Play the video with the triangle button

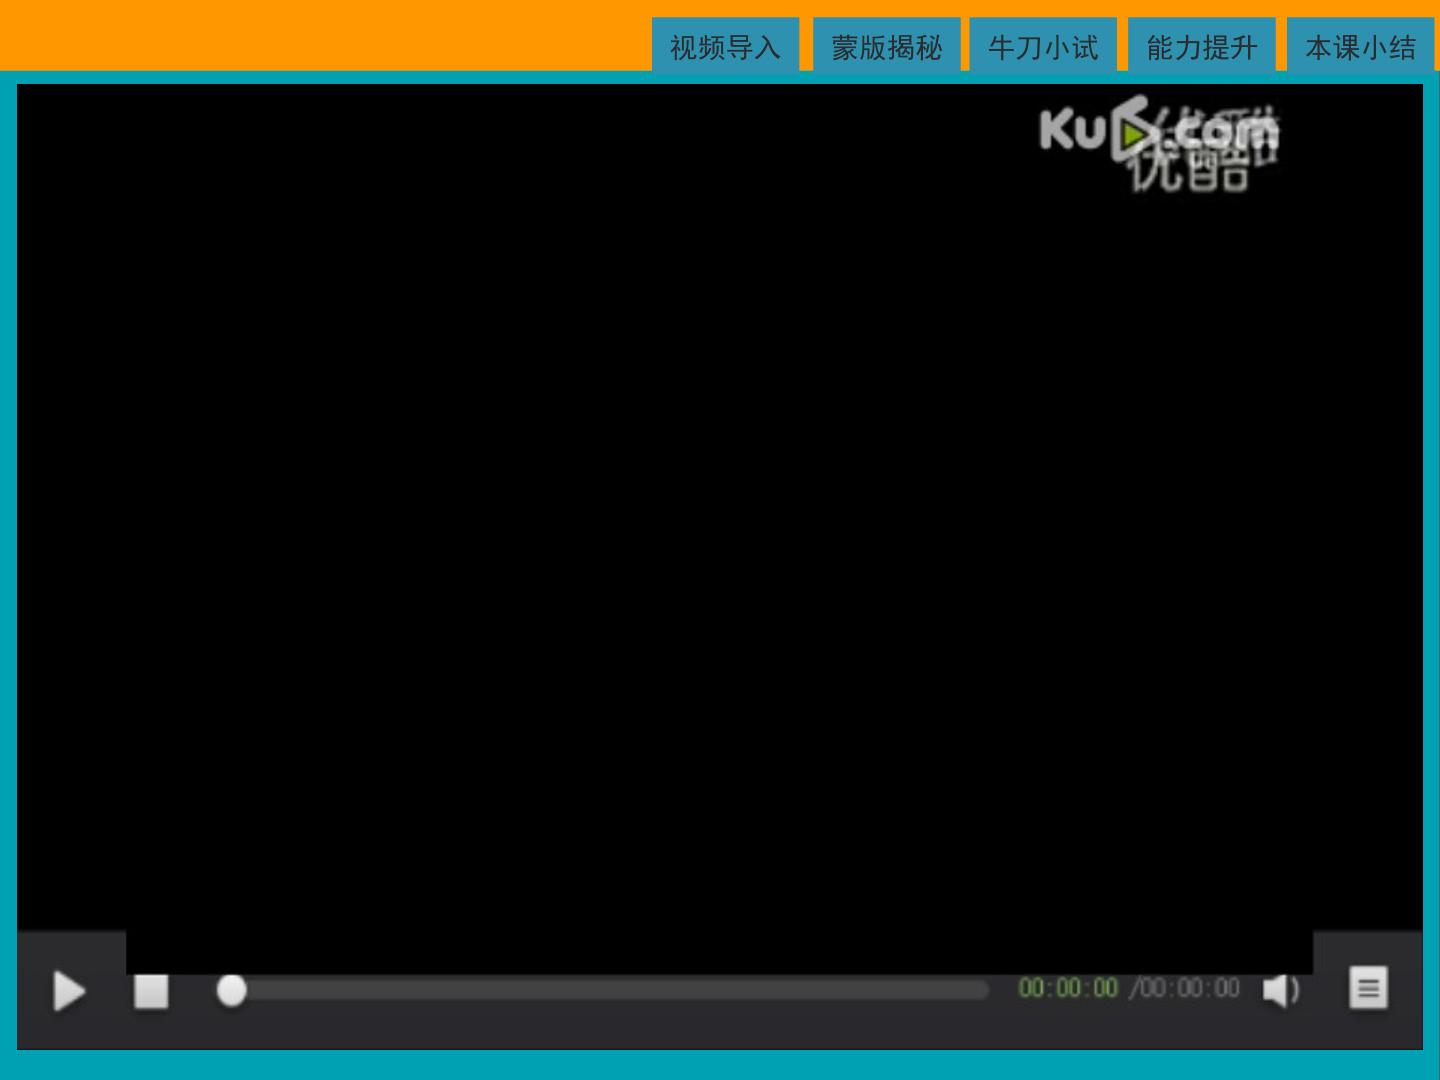69,991
